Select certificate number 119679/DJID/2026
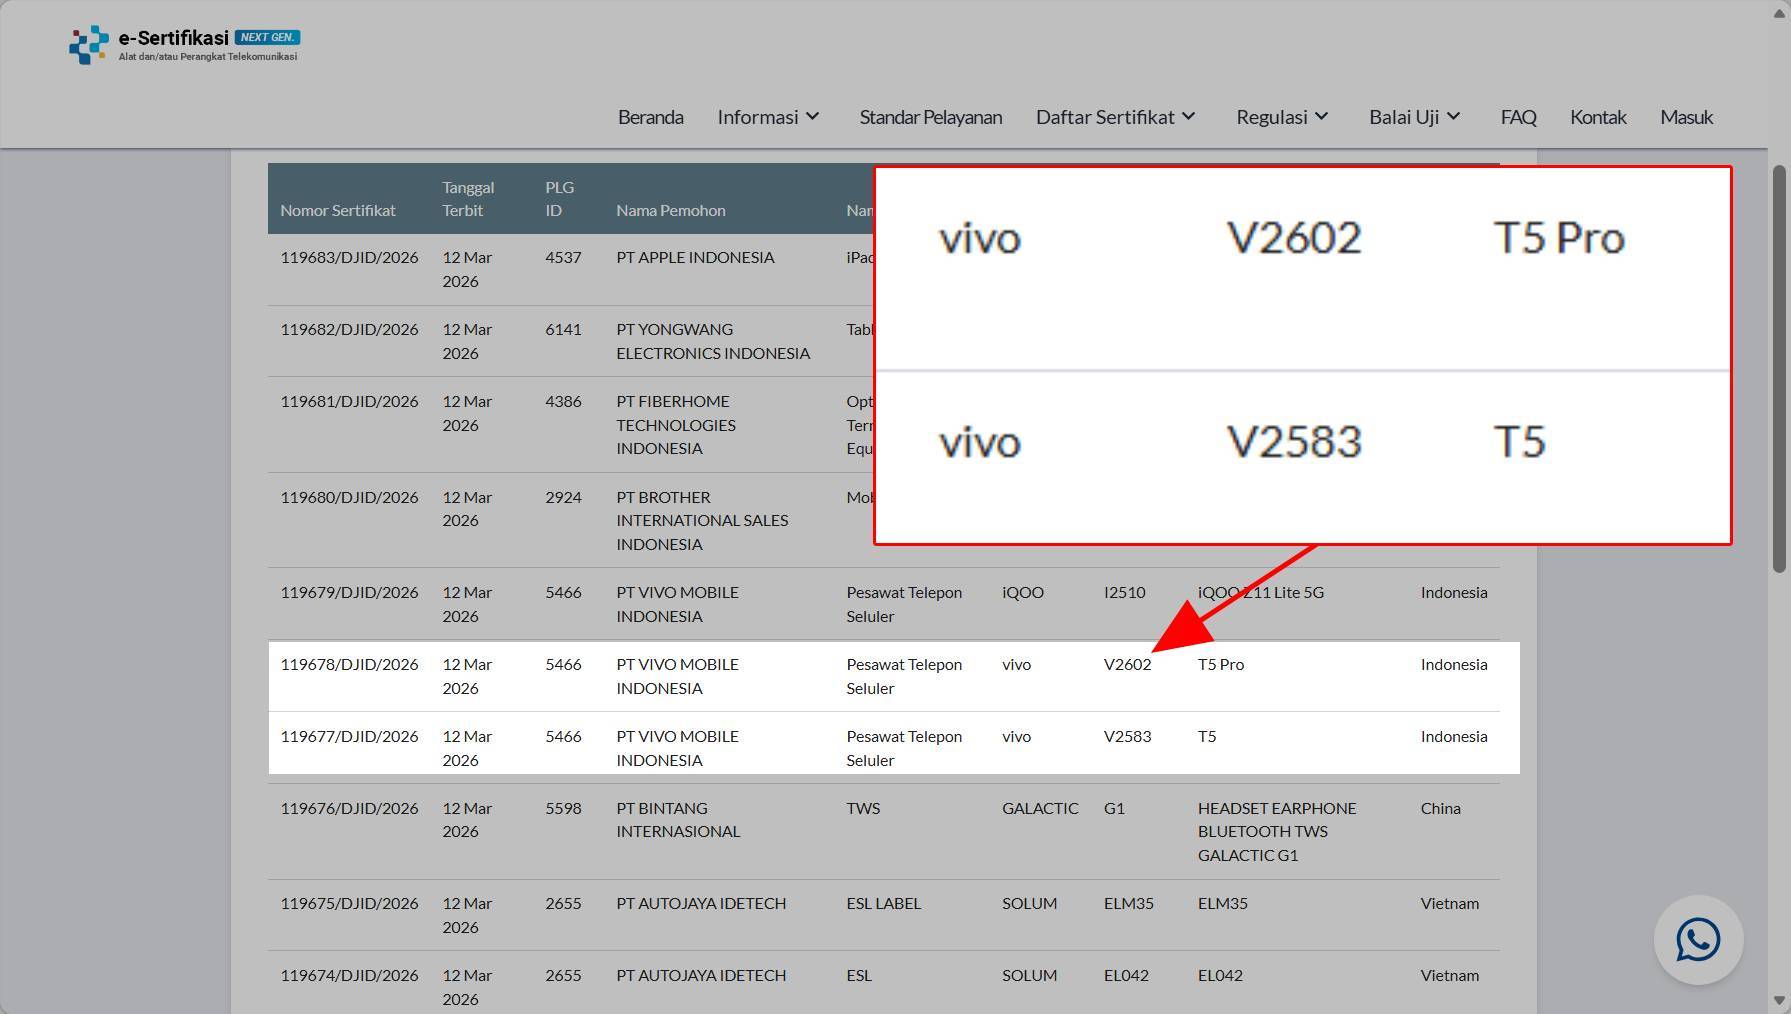The image size is (1791, 1014). click(349, 592)
